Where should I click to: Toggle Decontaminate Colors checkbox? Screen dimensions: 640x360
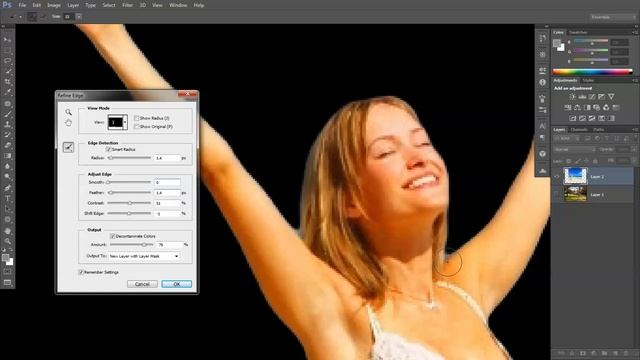point(112,236)
